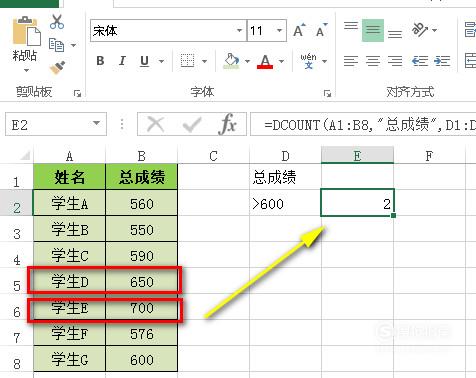Viewport: 476px width, 378px height.
Task: Select column A header
Action: [69, 155]
